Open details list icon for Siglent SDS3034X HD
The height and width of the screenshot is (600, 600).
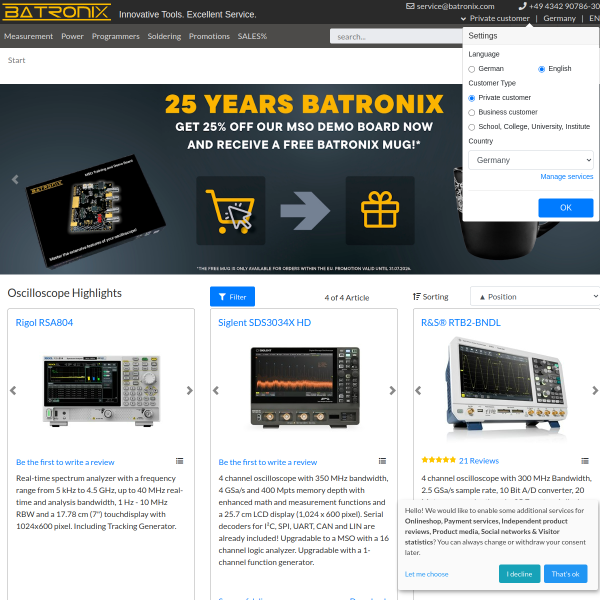382,461
